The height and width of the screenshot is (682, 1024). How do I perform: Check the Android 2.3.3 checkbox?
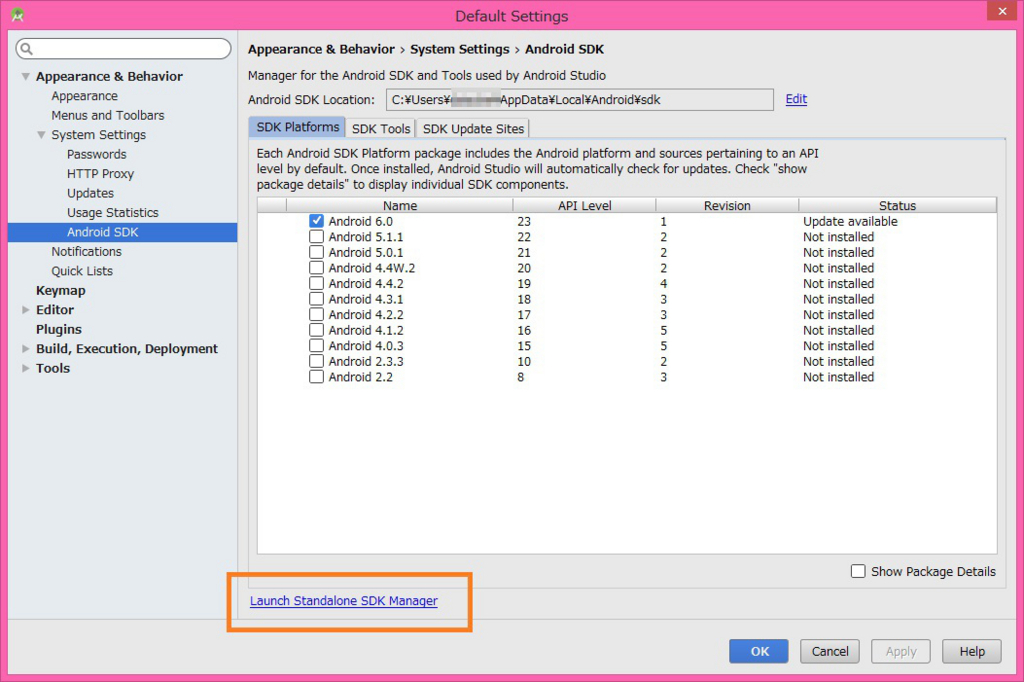(316, 361)
